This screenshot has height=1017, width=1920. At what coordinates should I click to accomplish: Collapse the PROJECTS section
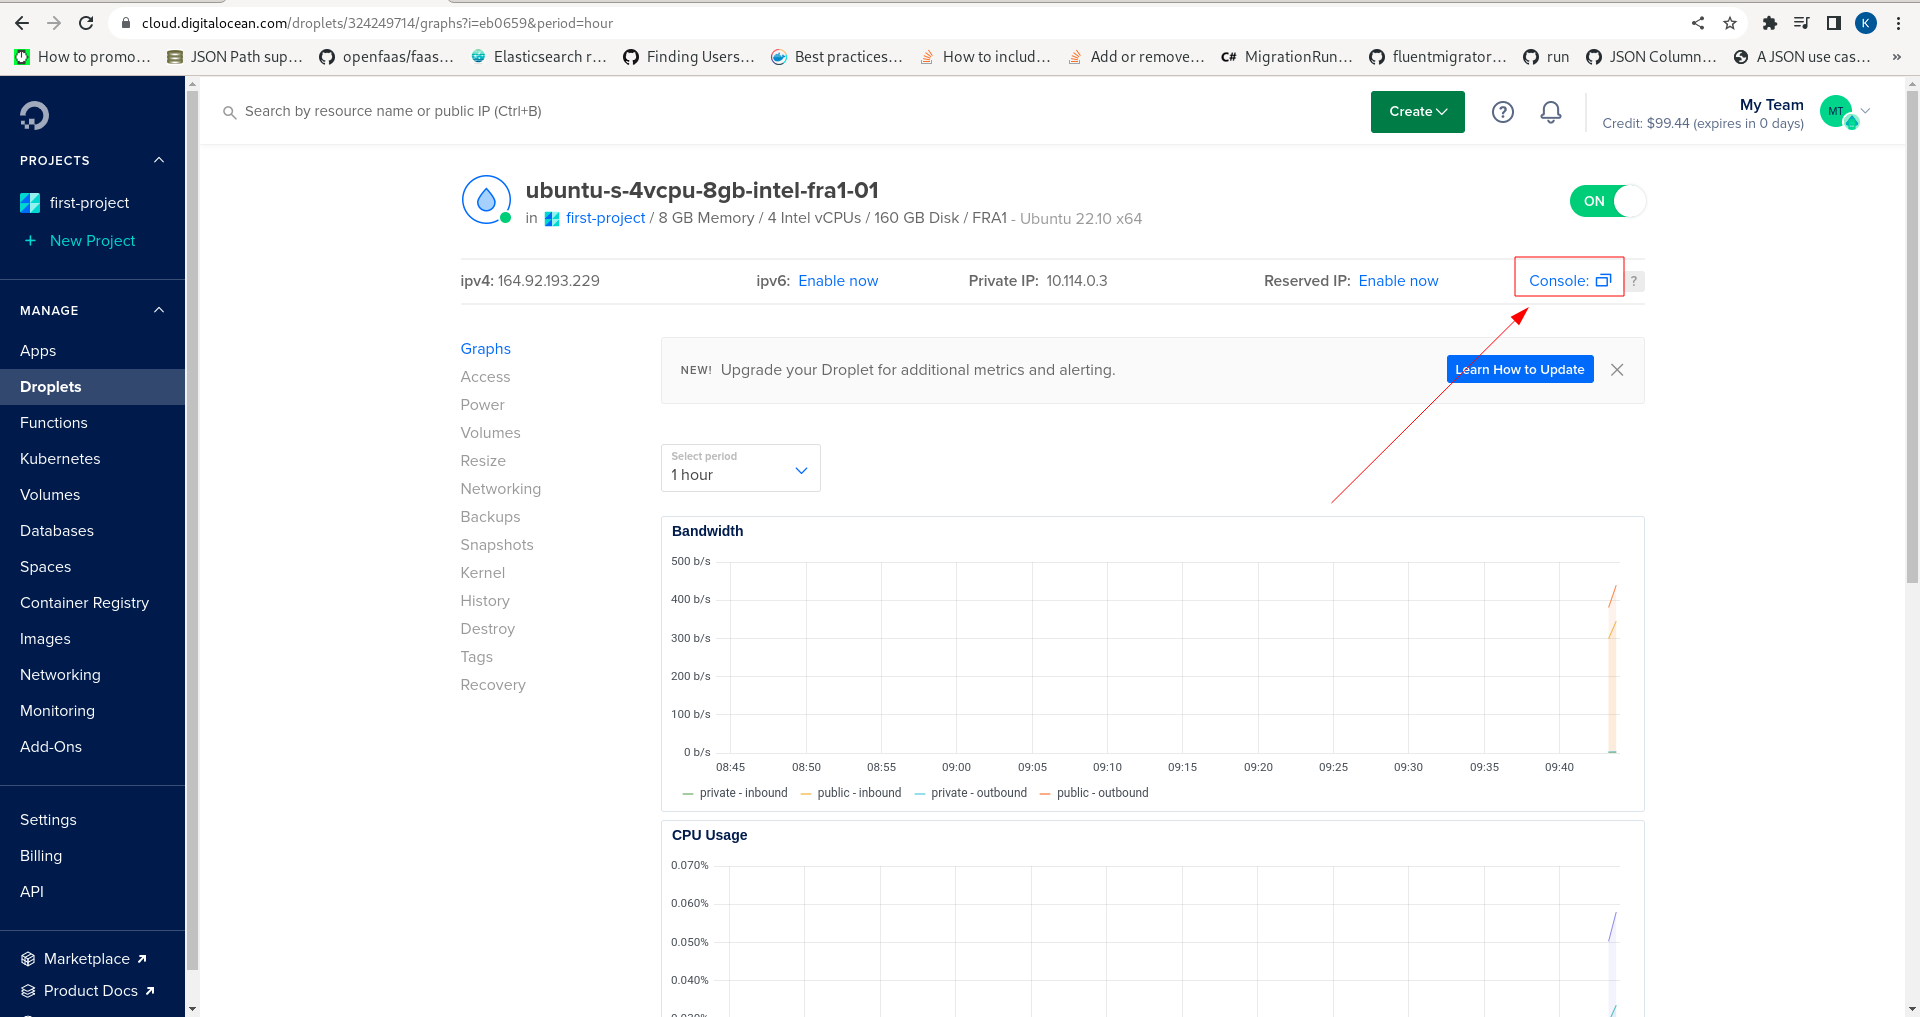pos(158,160)
